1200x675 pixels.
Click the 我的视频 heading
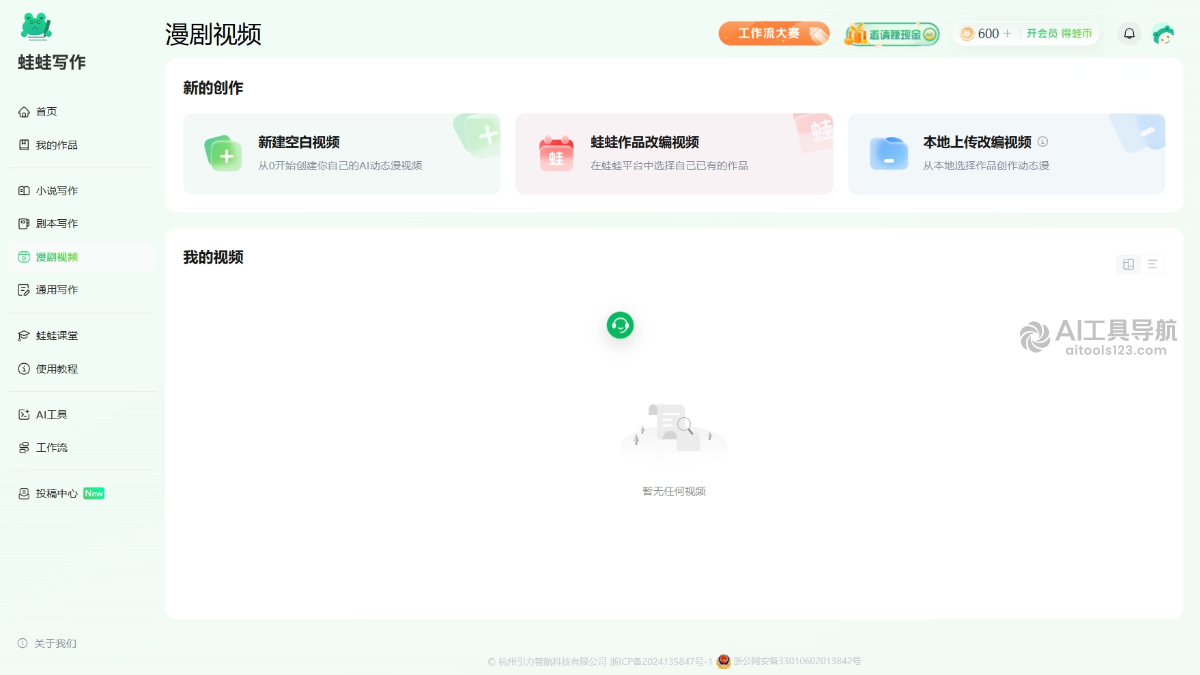[213, 257]
